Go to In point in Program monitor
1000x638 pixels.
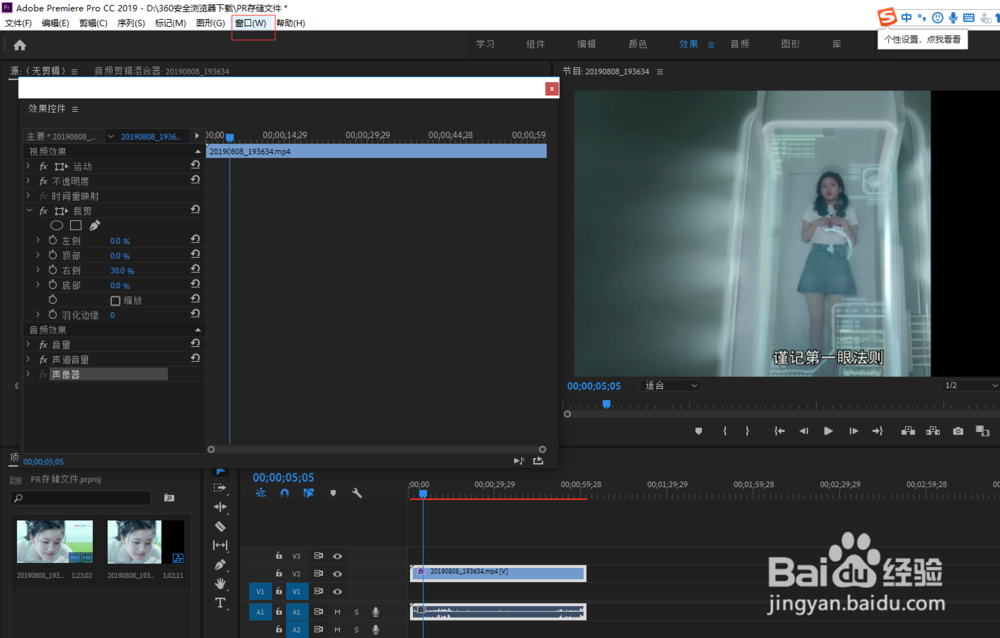[779, 431]
